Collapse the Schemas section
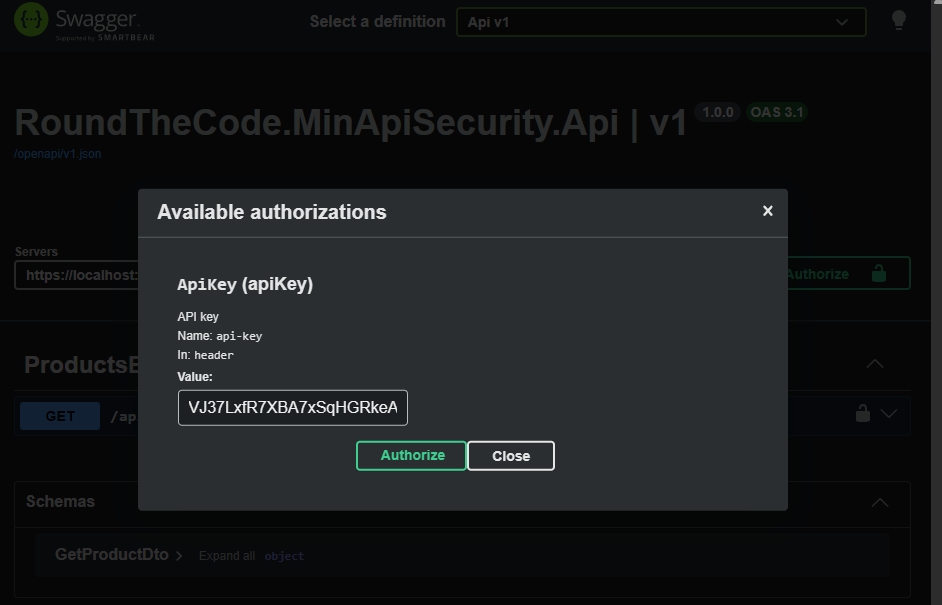The image size is (942, 605). 878,501
